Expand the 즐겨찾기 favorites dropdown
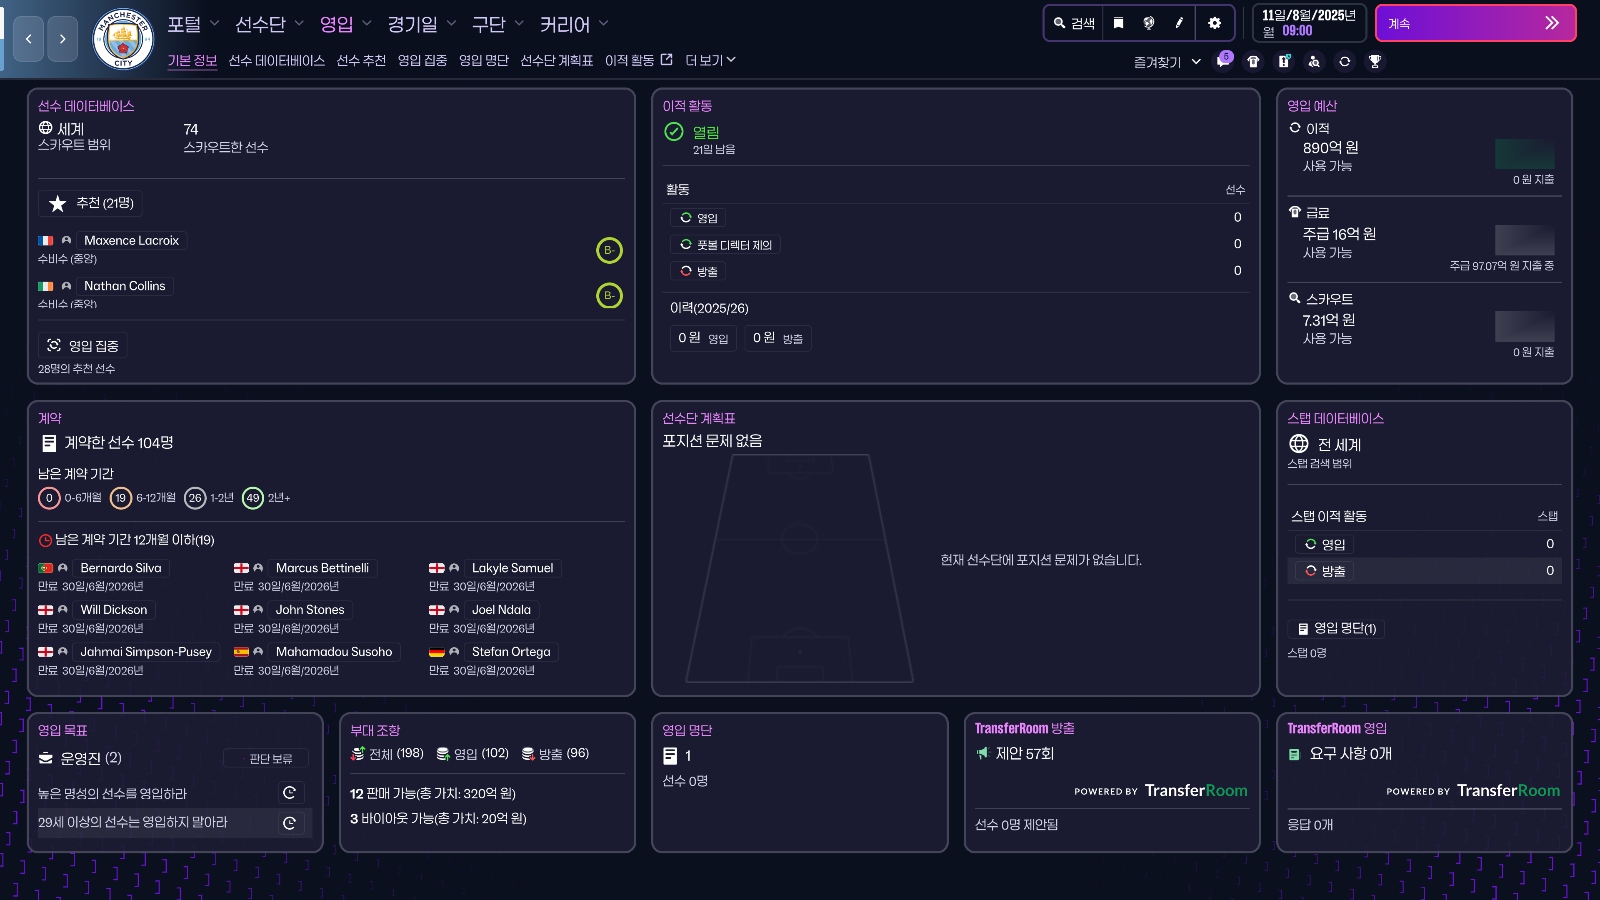The image size is (1600, 900). (x=1167, y=62)
